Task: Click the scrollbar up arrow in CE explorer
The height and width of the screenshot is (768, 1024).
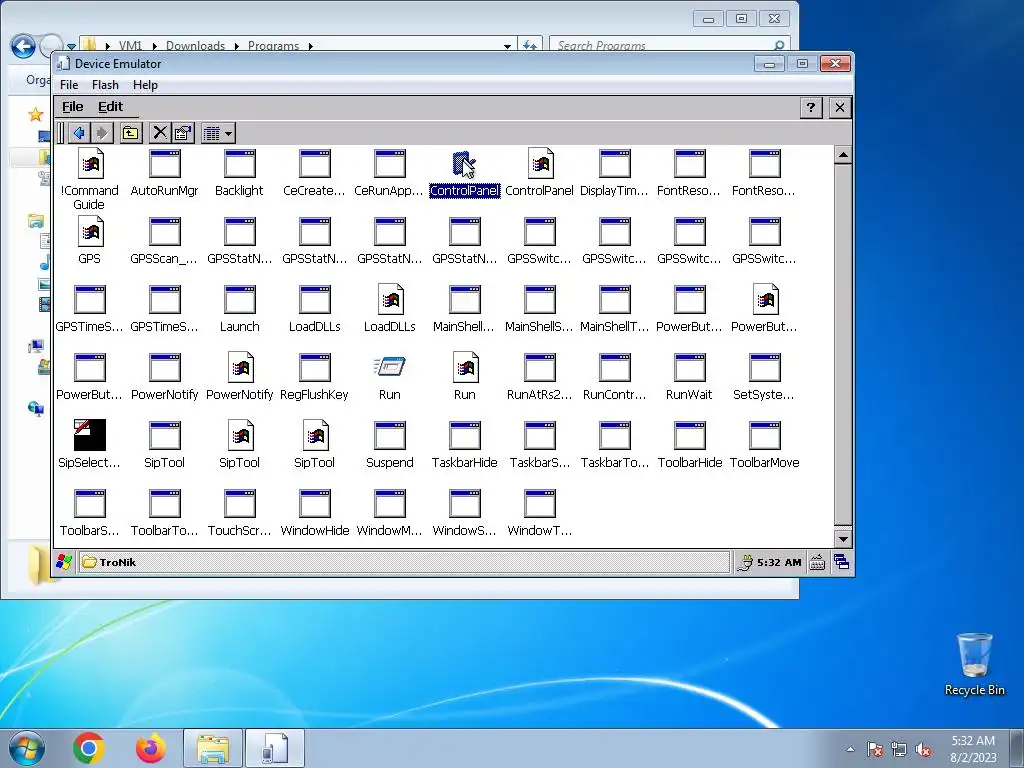Action: click(843, 155)
